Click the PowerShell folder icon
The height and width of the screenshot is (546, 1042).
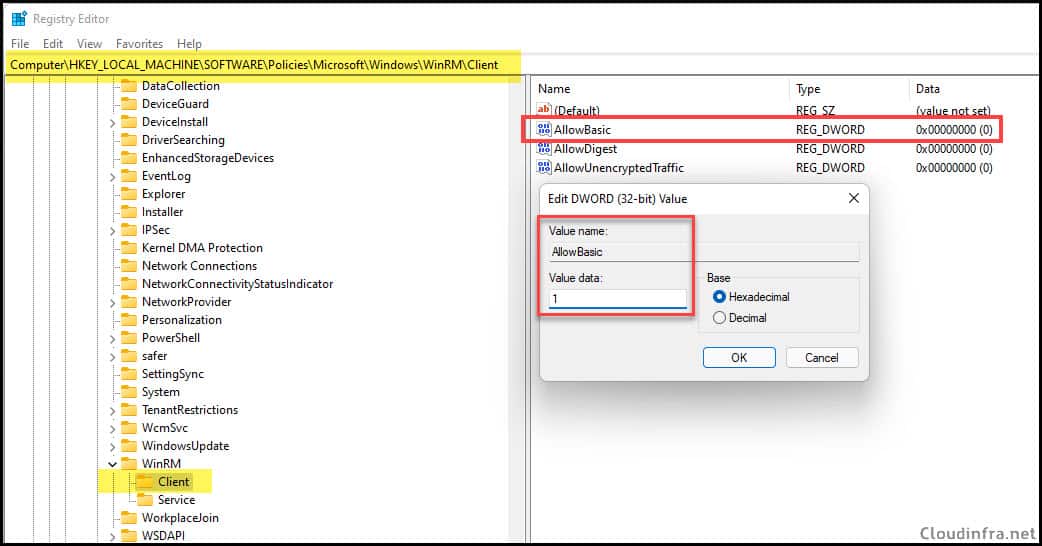click(x=129, y=337)
